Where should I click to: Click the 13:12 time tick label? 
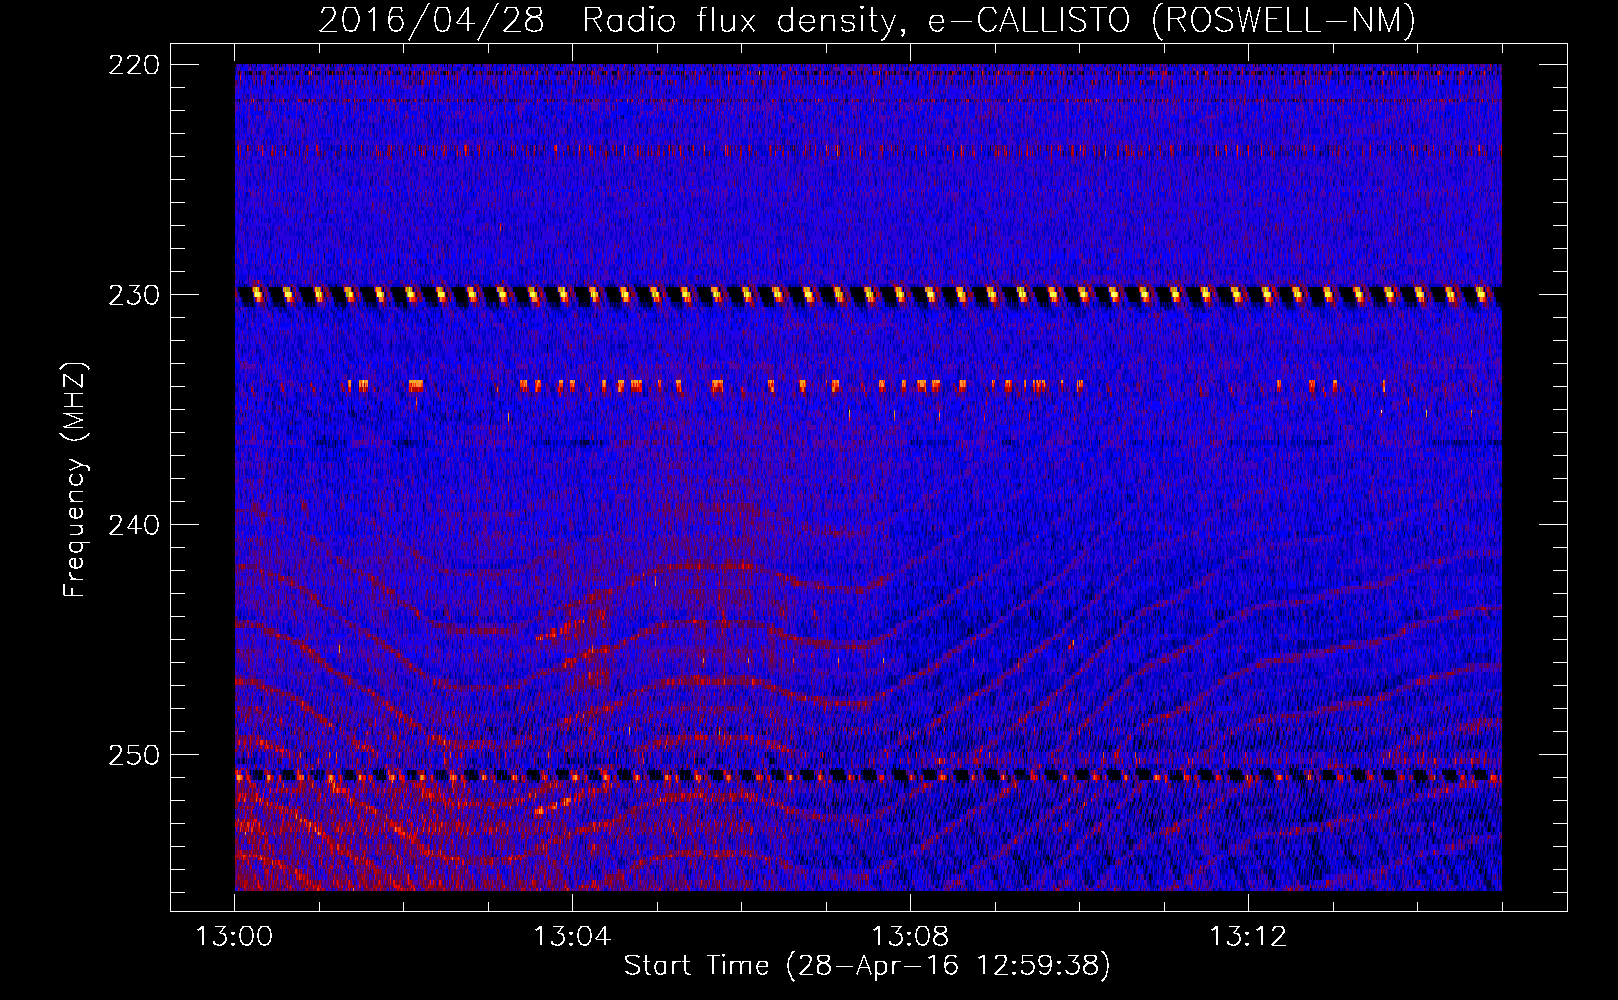coord(1248,937)
